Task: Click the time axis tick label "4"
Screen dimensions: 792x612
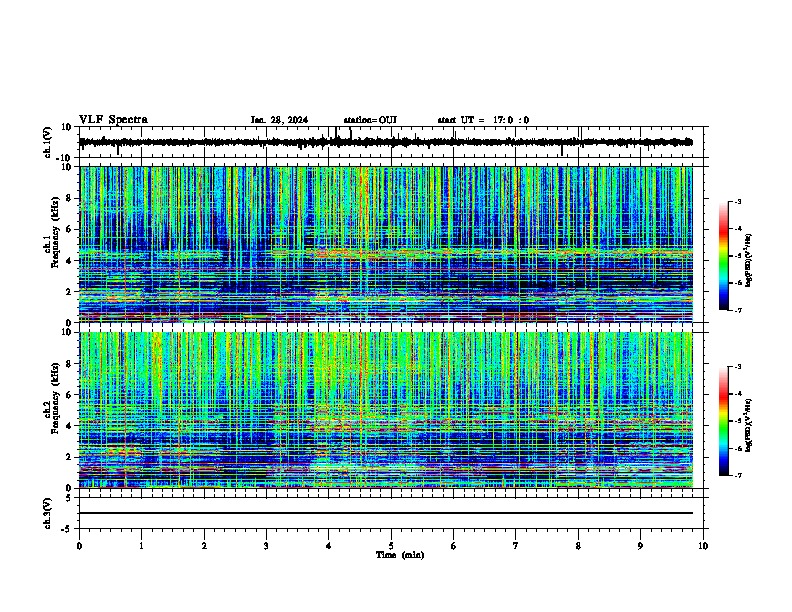Action: pos(329,546)
